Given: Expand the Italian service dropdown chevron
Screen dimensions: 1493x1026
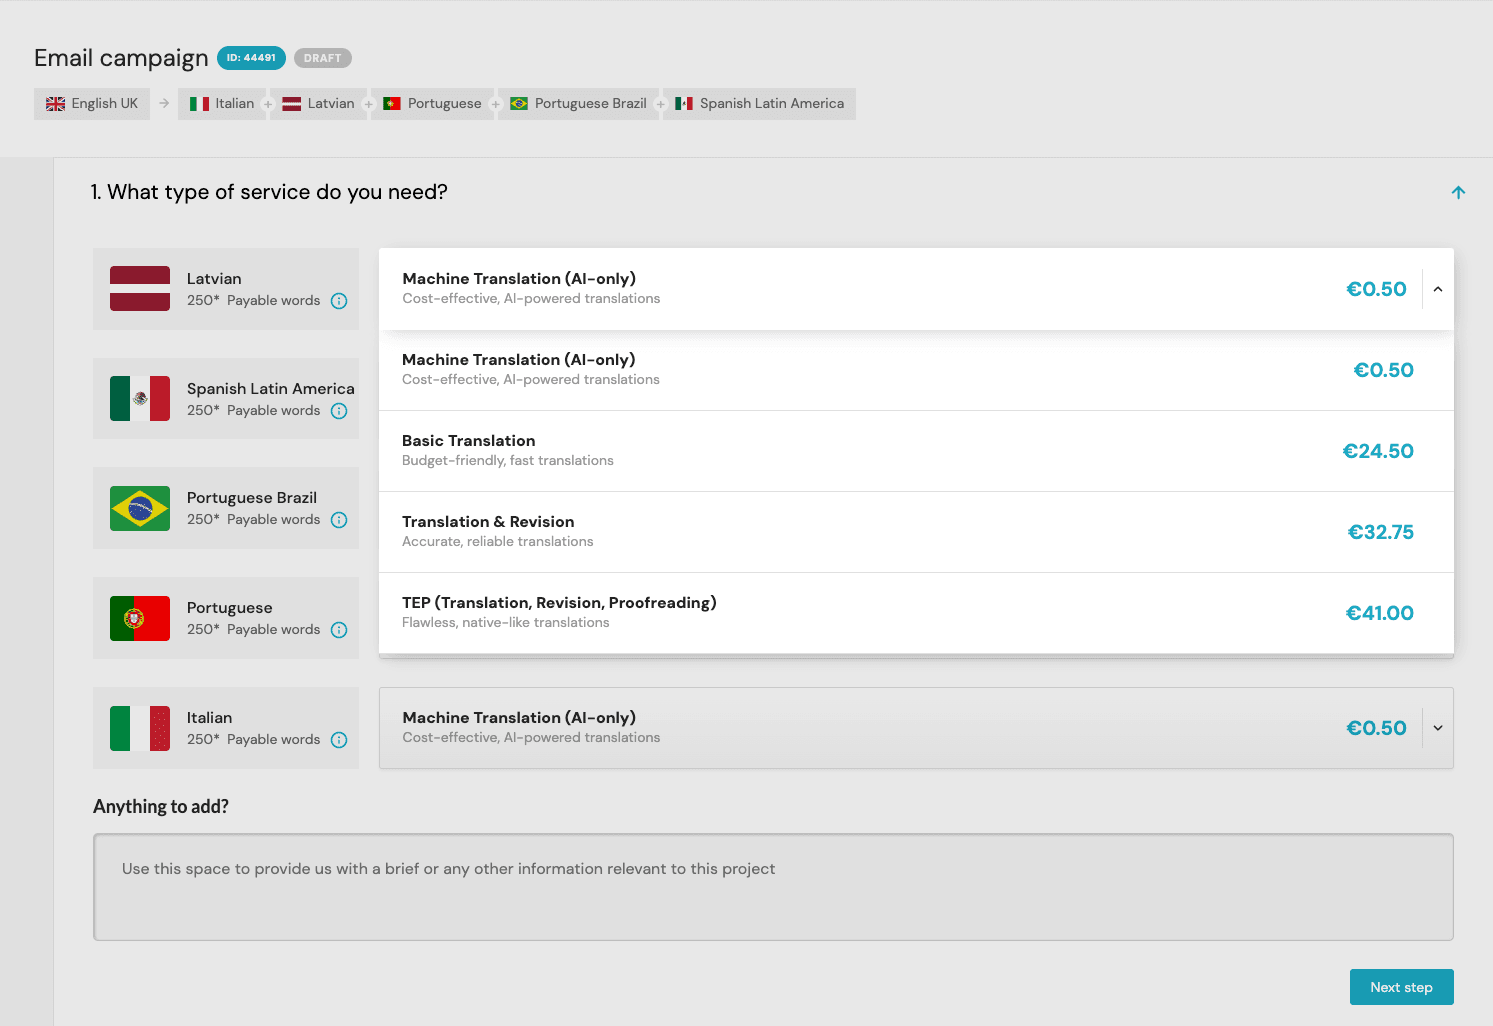Looking at the screenshot, I should point(1437,728).
